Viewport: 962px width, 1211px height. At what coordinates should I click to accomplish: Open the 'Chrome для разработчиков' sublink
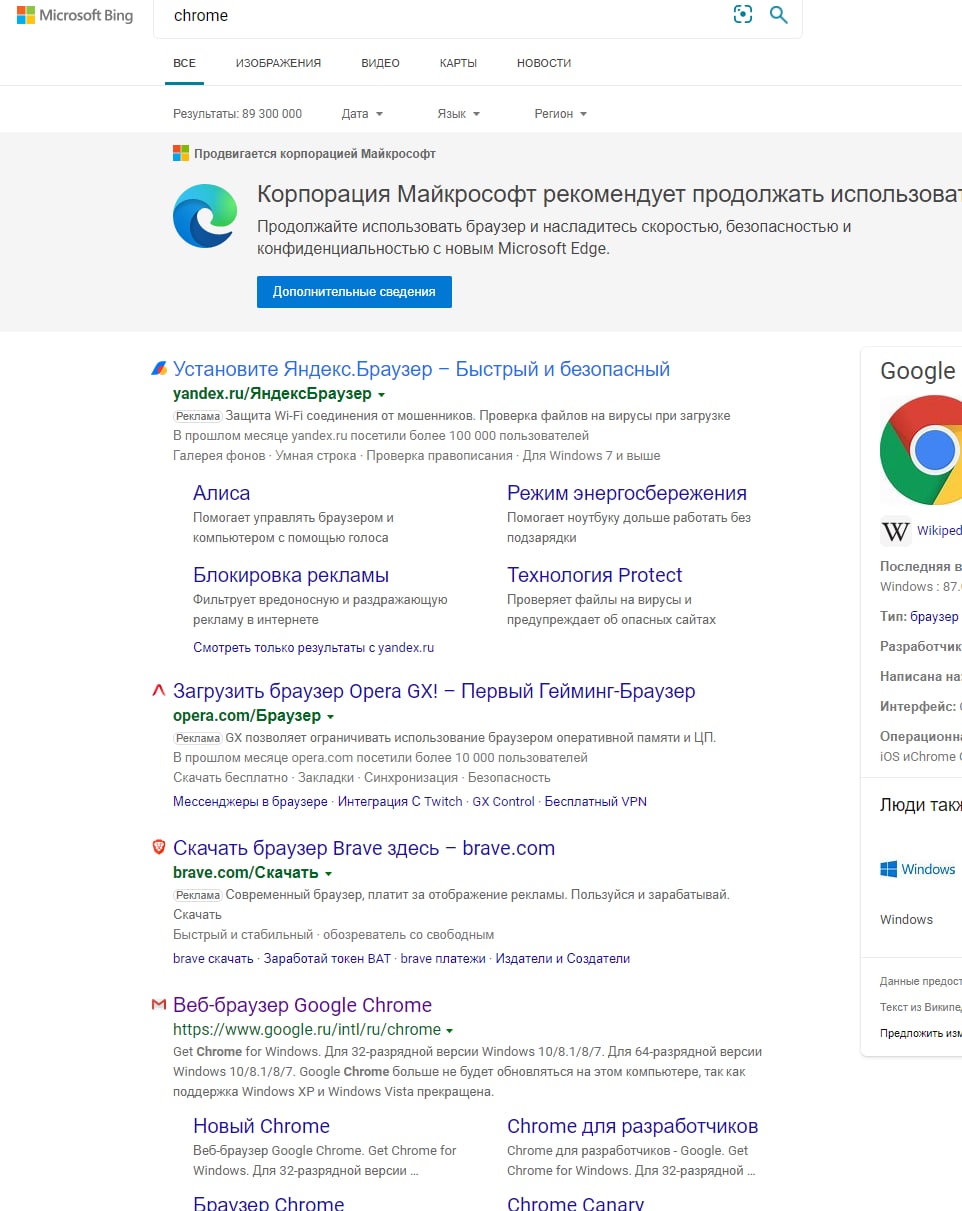tap(632, 1126)
